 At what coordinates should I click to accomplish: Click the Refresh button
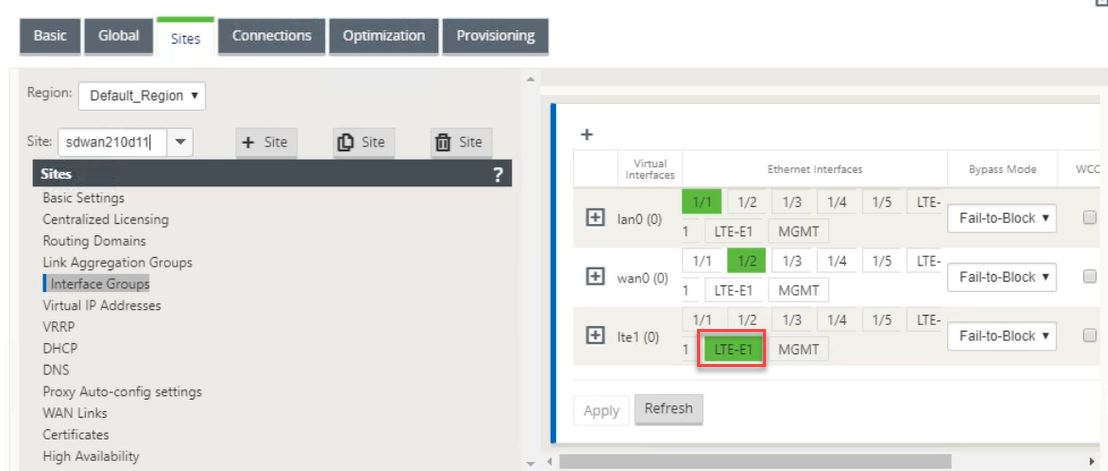coord(668,409)
